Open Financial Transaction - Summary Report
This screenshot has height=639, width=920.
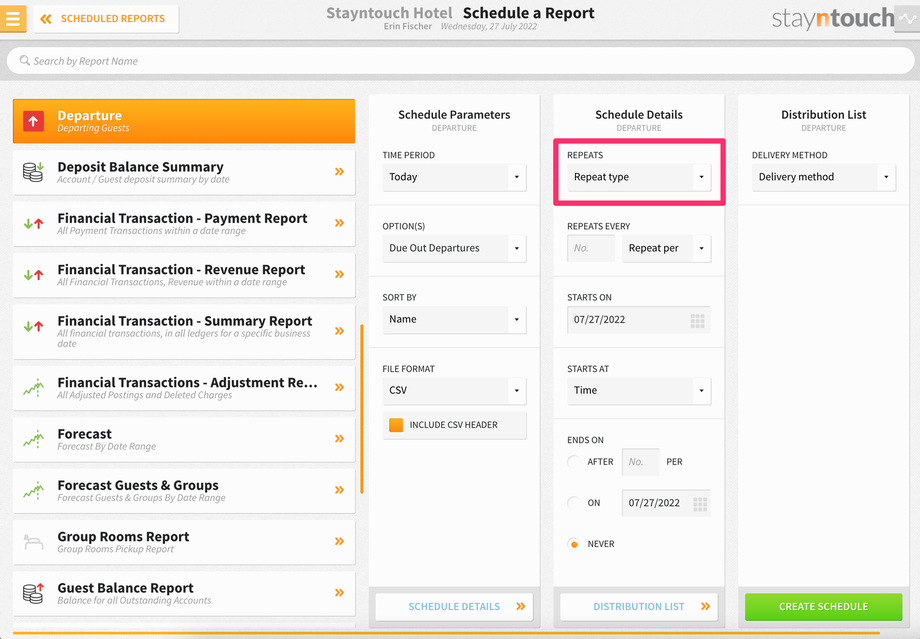tap(184, 332)
